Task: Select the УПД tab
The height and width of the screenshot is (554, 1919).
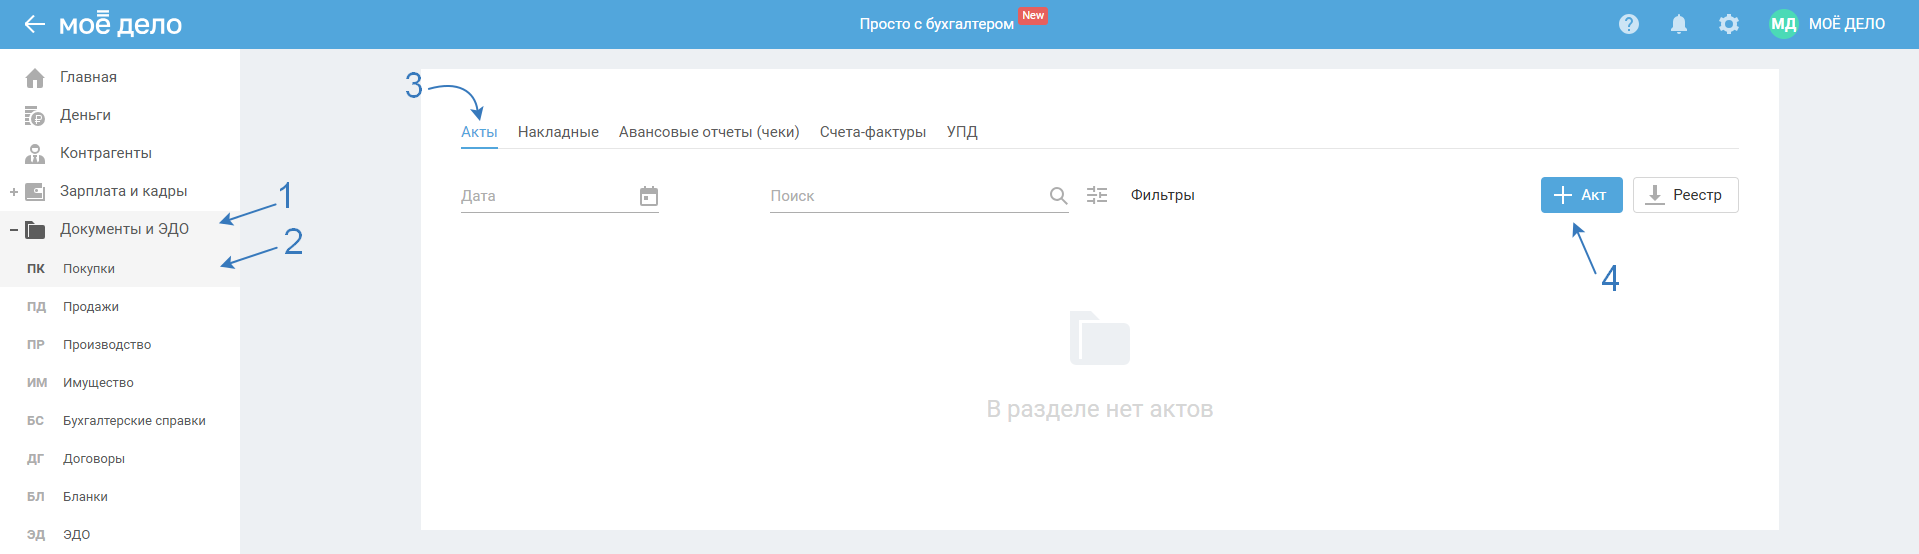Action: [x=962, y=132]
